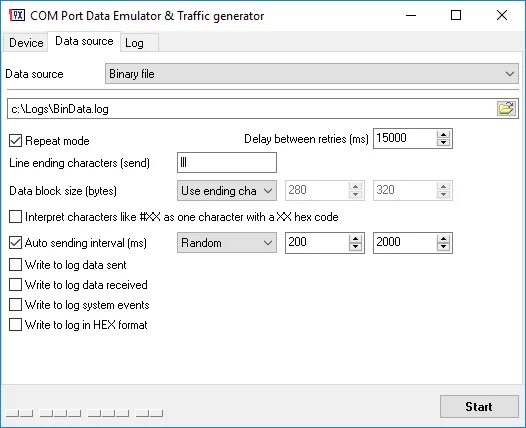Open the Random interval mode dropdown

coord(227,243)
